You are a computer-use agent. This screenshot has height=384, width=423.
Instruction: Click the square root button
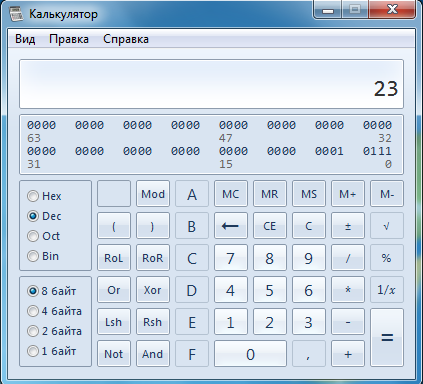pos(387,226)
